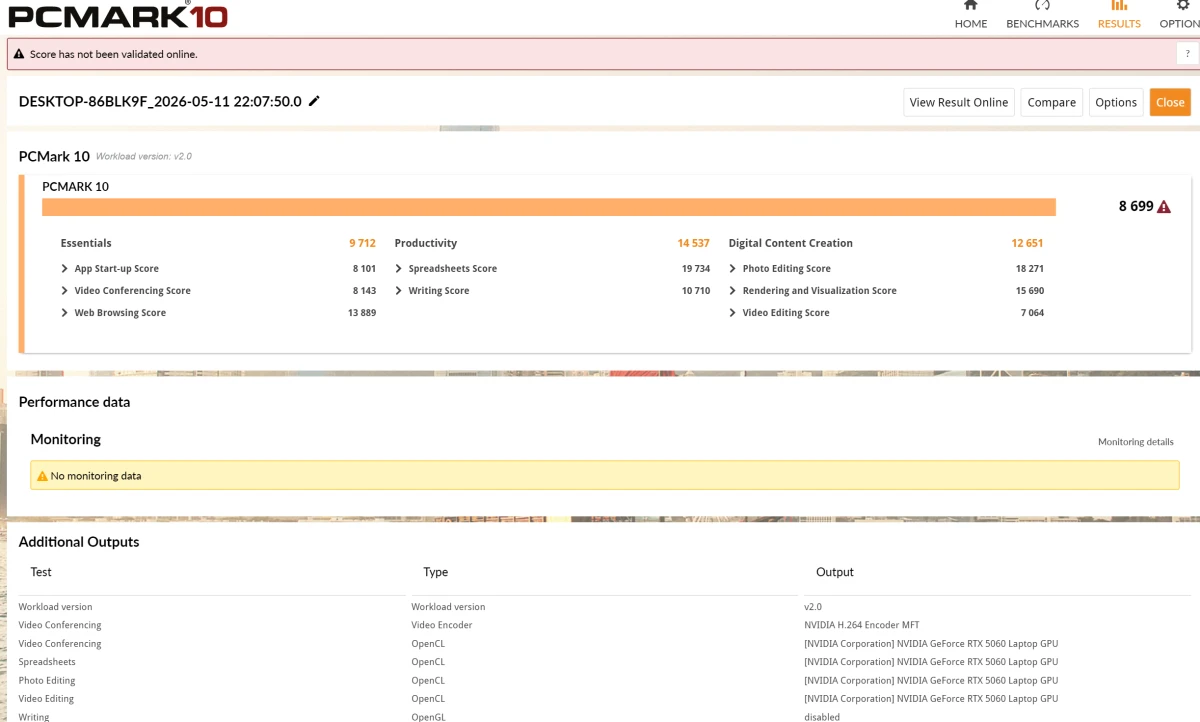Click the Output column header

click(835, 572)
